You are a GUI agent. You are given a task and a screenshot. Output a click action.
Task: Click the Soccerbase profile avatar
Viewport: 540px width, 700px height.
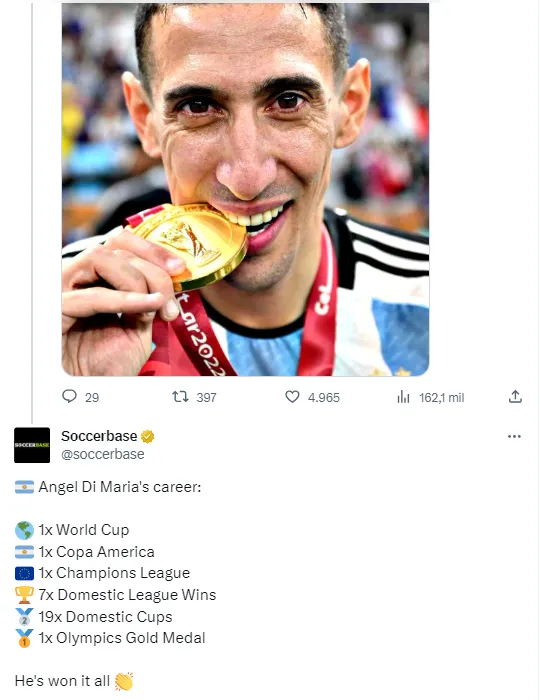pyautogui.click(x=32, y=445)
